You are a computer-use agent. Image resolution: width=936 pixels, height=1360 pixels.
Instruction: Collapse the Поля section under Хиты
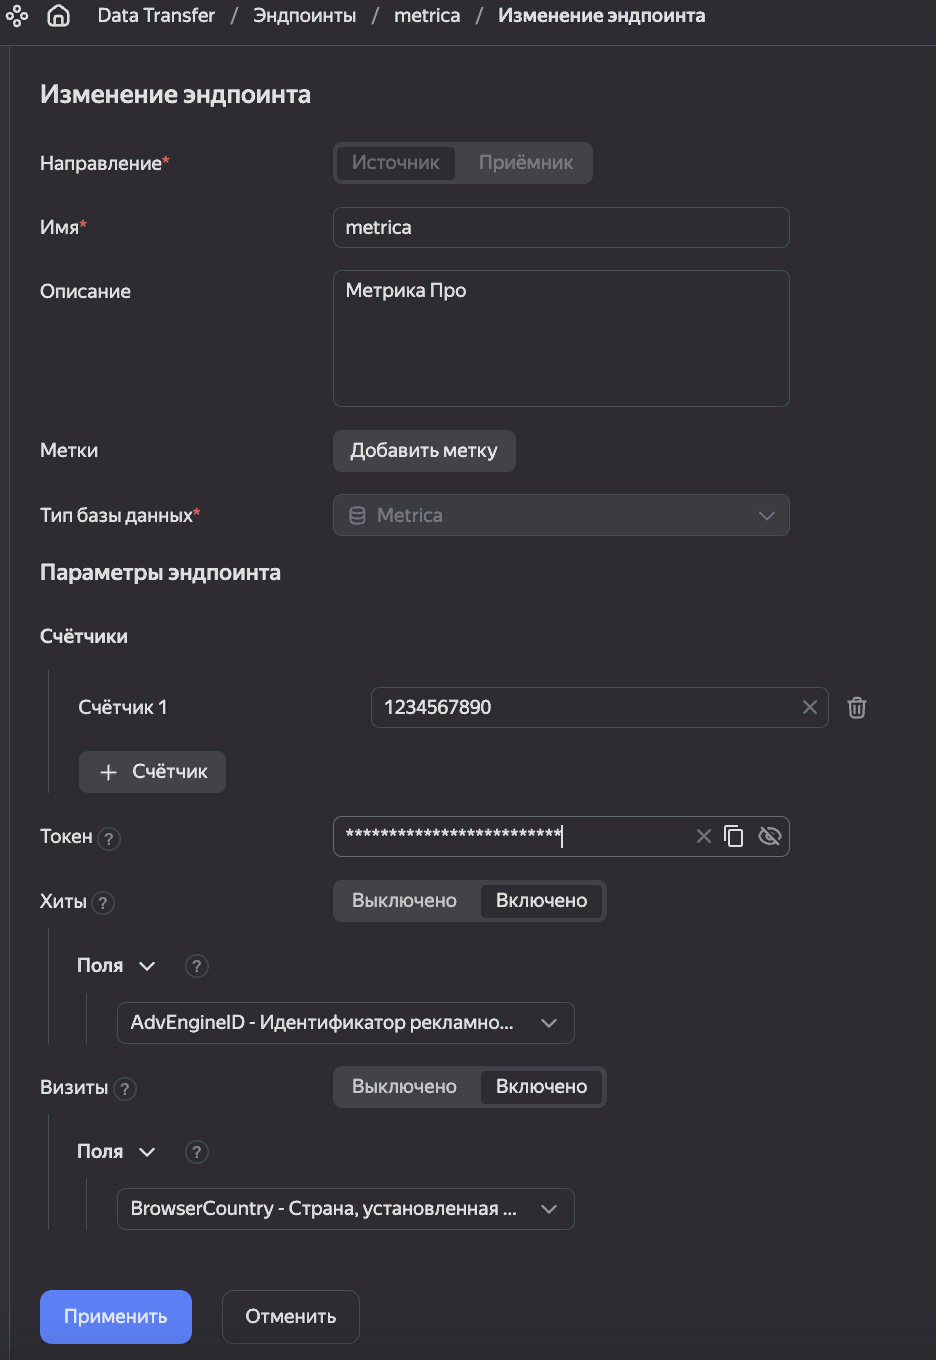click(x=116, y=966)
